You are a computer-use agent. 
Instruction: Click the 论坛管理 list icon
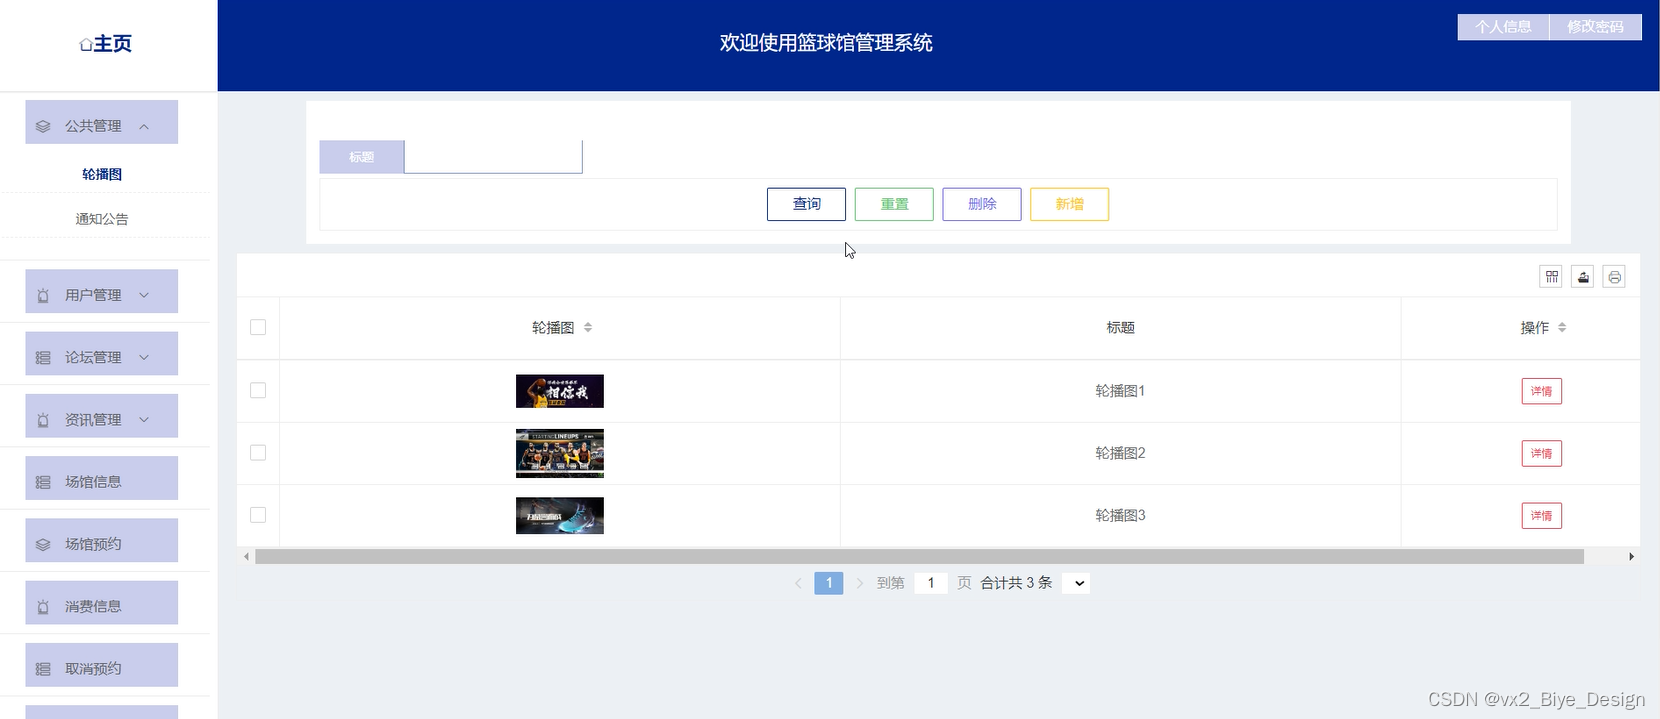coord(43,358)
